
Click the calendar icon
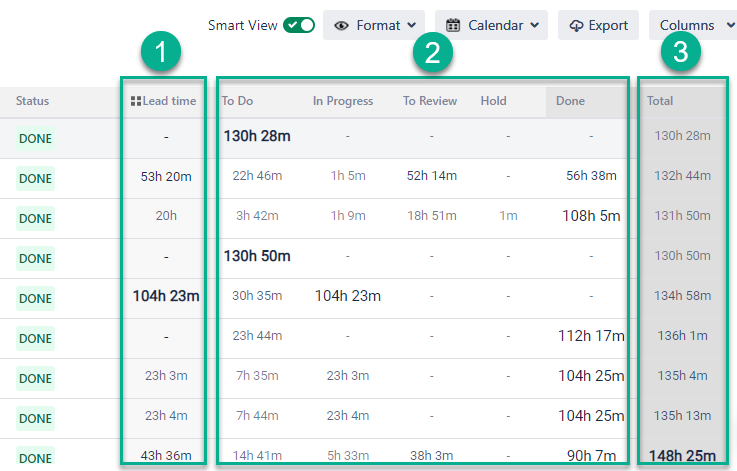pos(453,25)
